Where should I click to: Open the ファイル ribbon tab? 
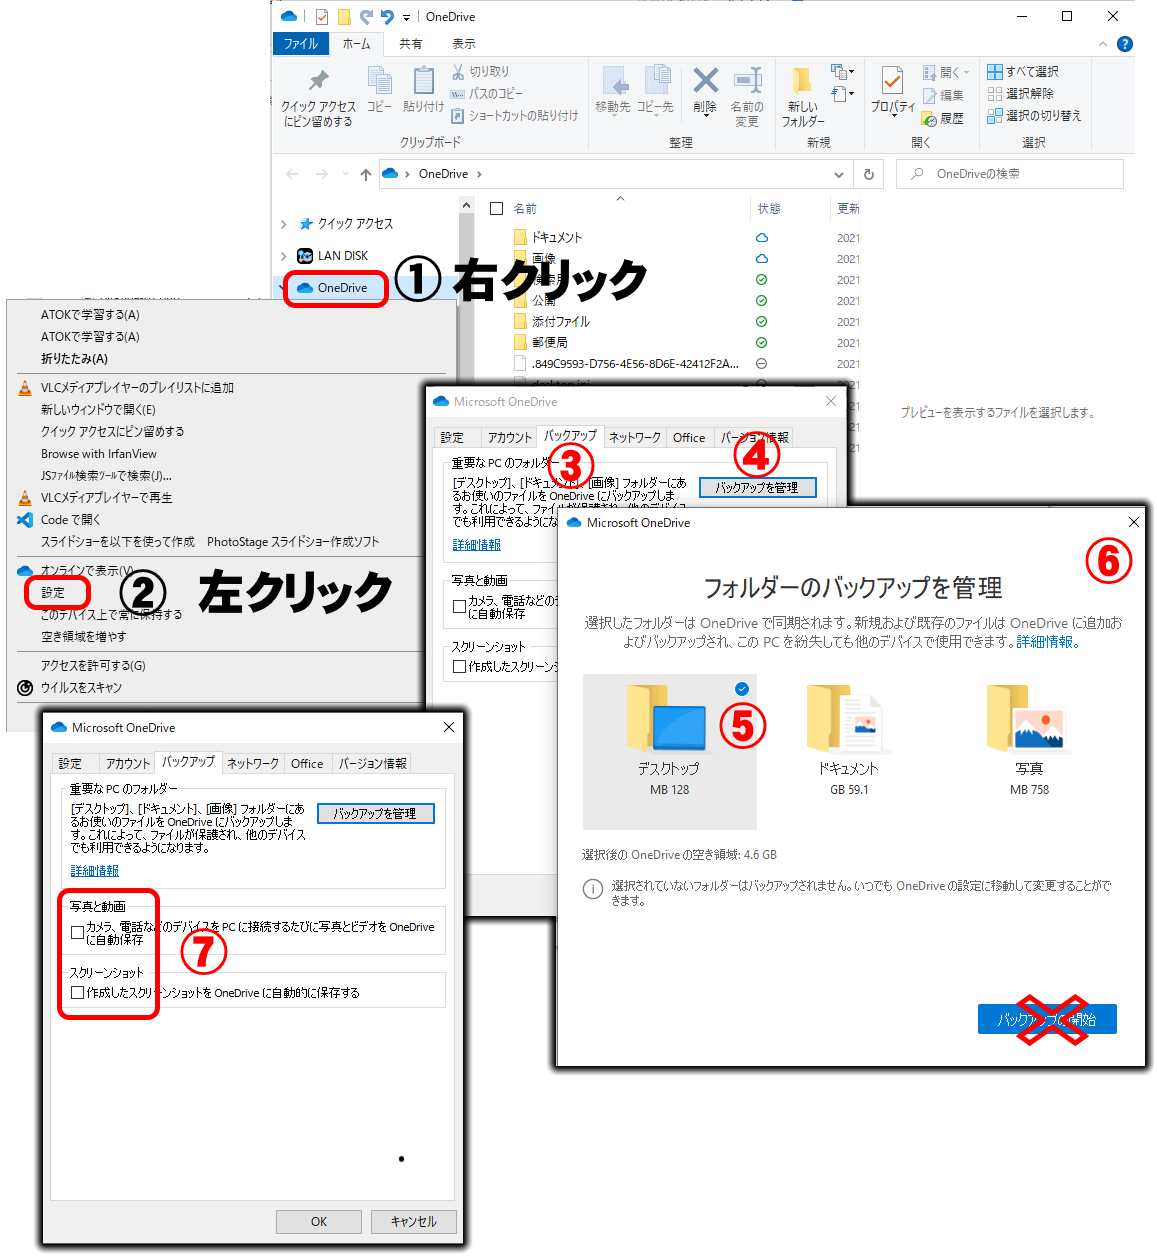[301, 44]
